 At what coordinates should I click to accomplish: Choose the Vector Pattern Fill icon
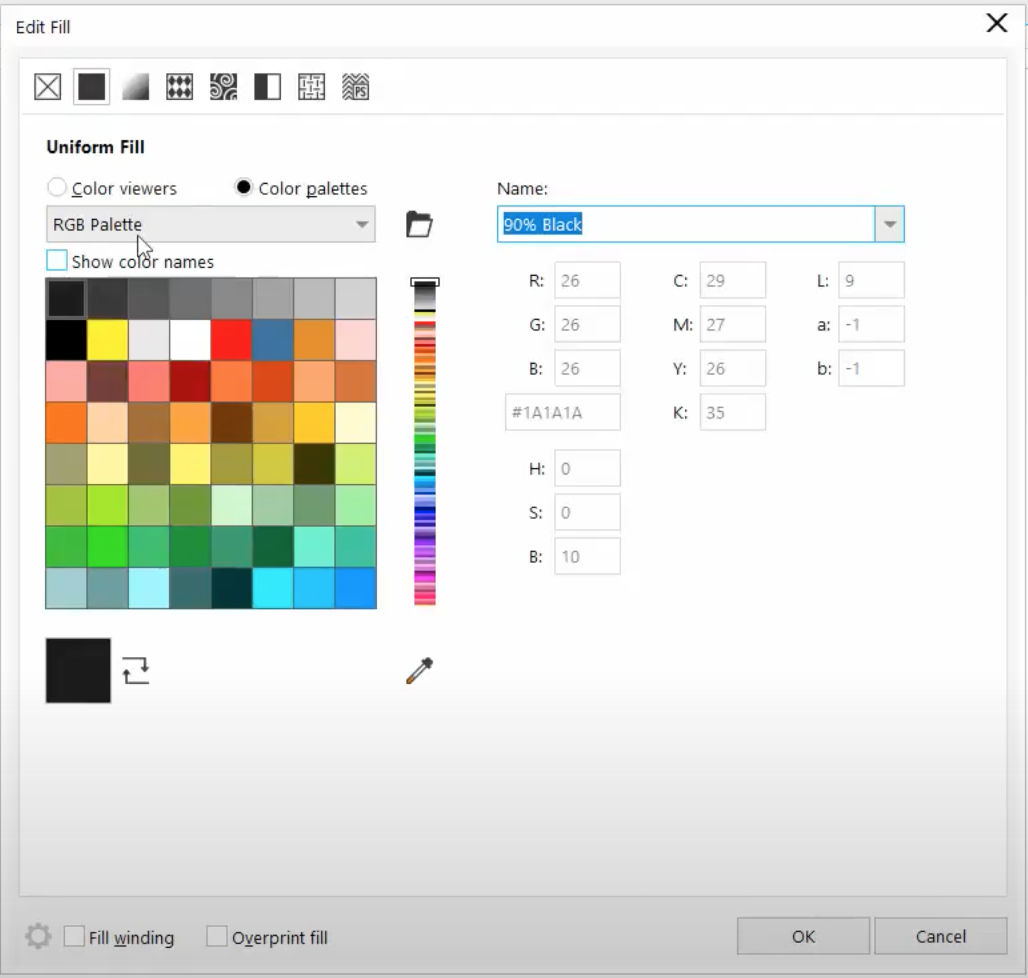point(179,87)
